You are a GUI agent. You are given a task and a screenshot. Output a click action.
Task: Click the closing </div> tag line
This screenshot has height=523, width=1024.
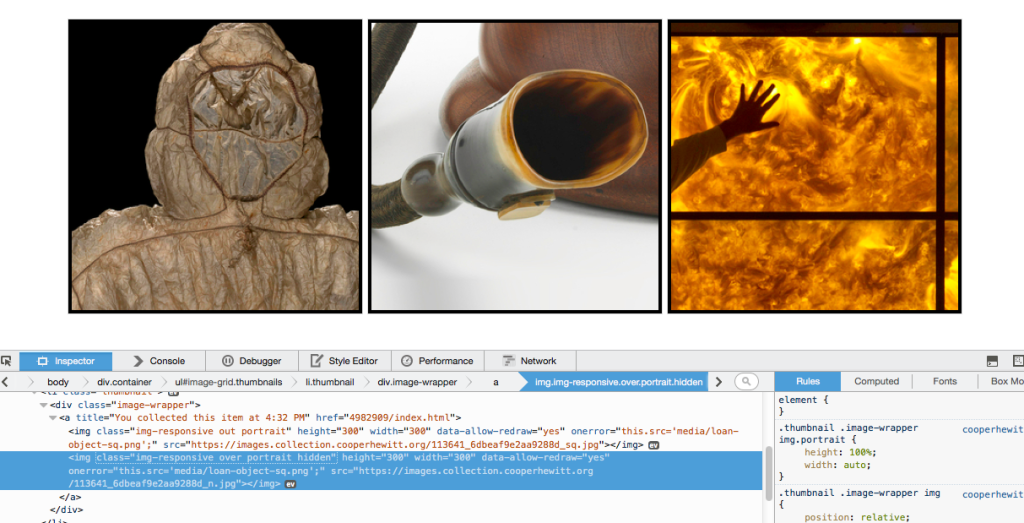(66, 510)
